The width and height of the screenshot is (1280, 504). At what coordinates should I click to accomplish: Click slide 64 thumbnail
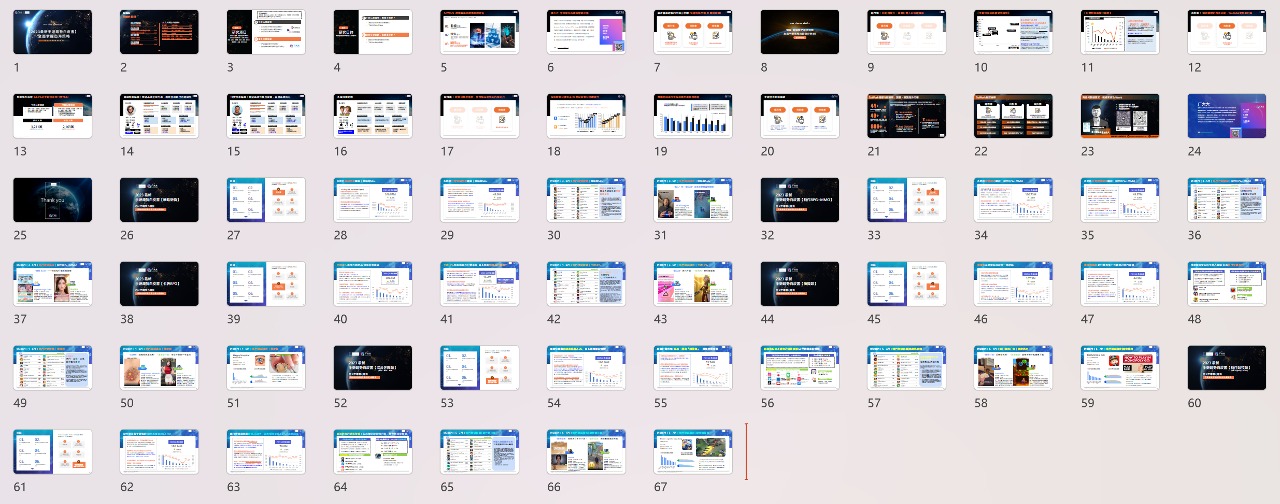pyautogui.click(x=373, y=452)
